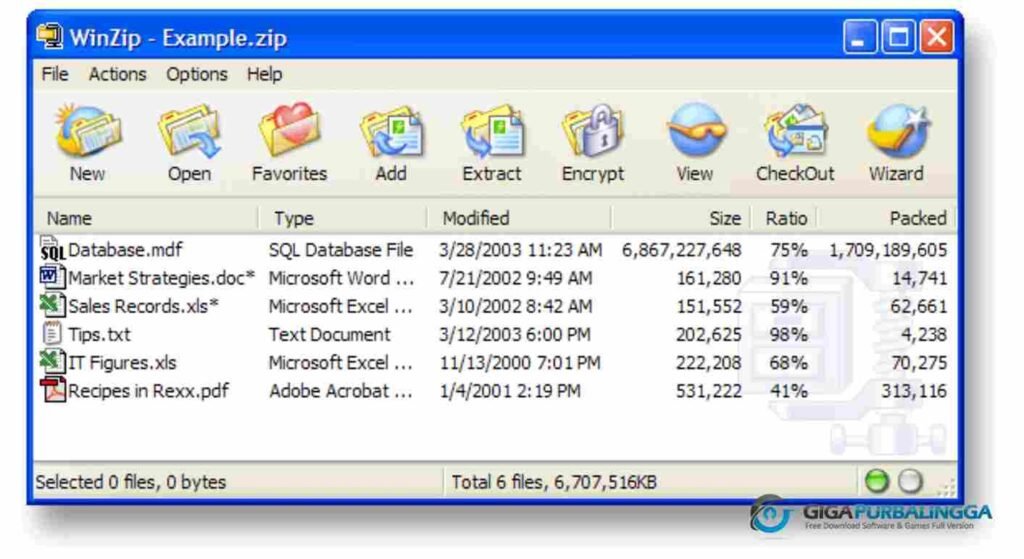Select the Recipes in Rexx.pdf file name
This screenshot has width=1024, height=559.
pos(149,391)
